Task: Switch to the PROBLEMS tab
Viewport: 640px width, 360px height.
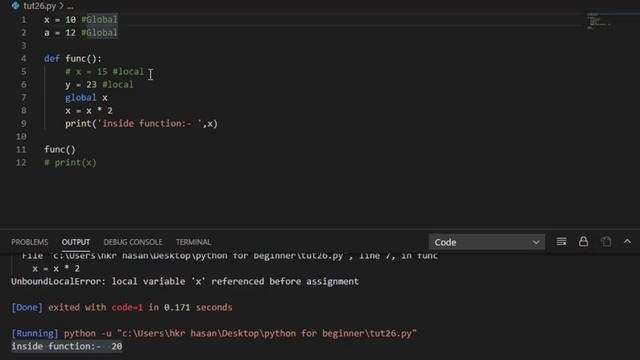Action: pyautogui.click(x=30, y=242)
